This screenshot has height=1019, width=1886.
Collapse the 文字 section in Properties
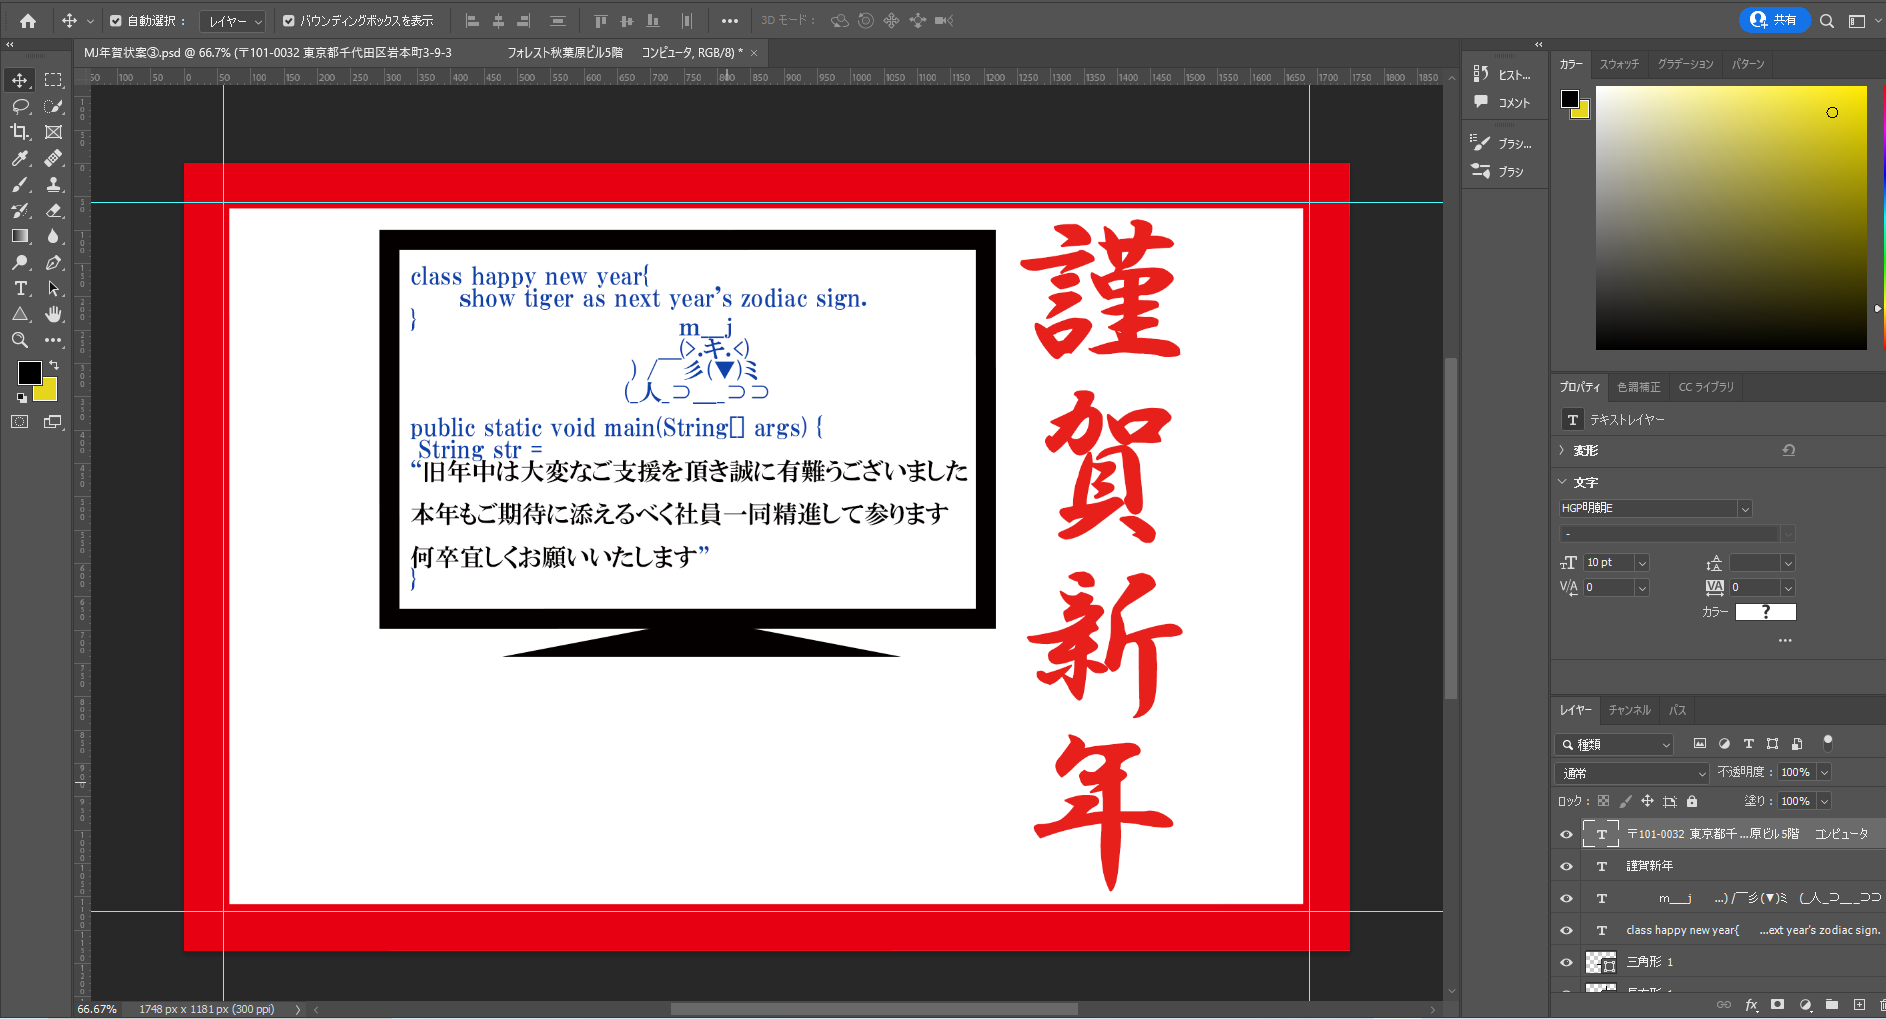tap(1563, 482)
